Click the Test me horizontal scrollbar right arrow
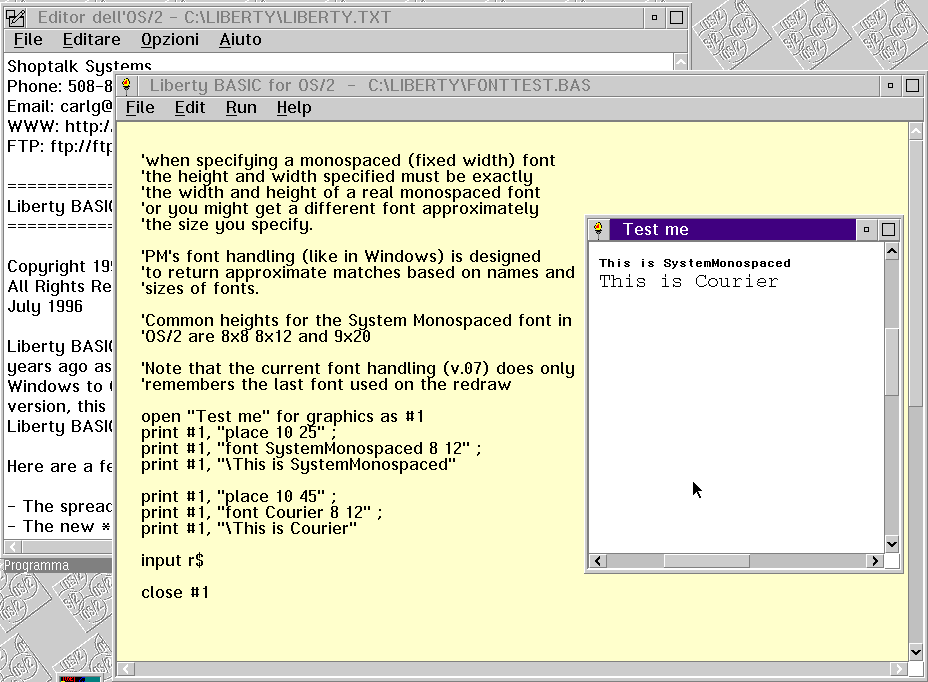 [875, 561]
